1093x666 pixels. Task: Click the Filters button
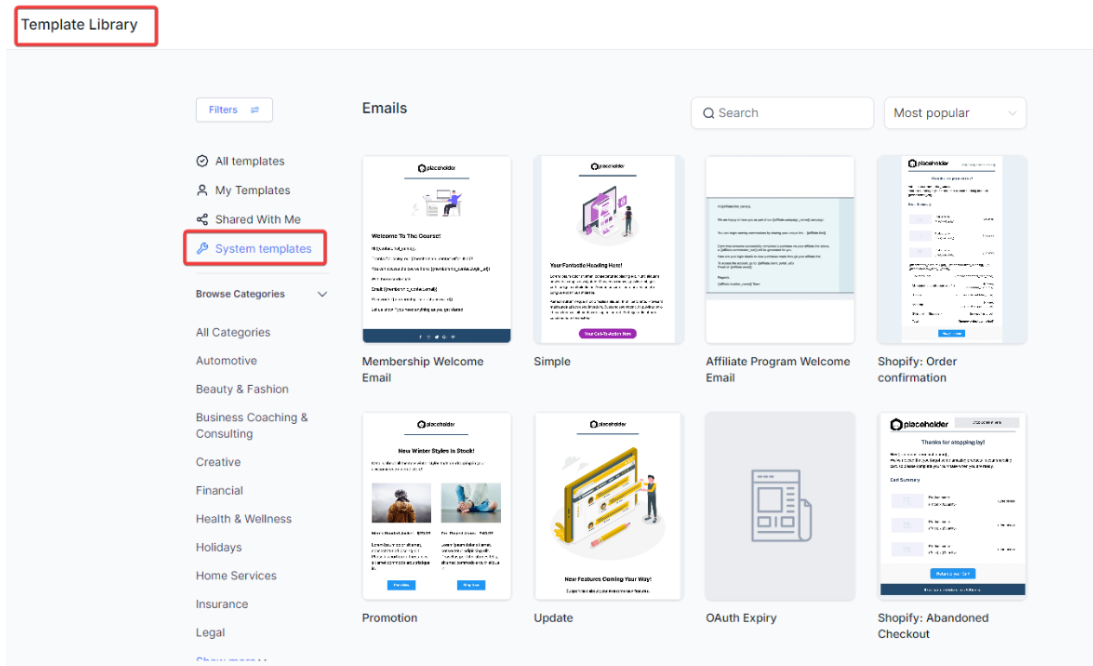coord(234,110)
